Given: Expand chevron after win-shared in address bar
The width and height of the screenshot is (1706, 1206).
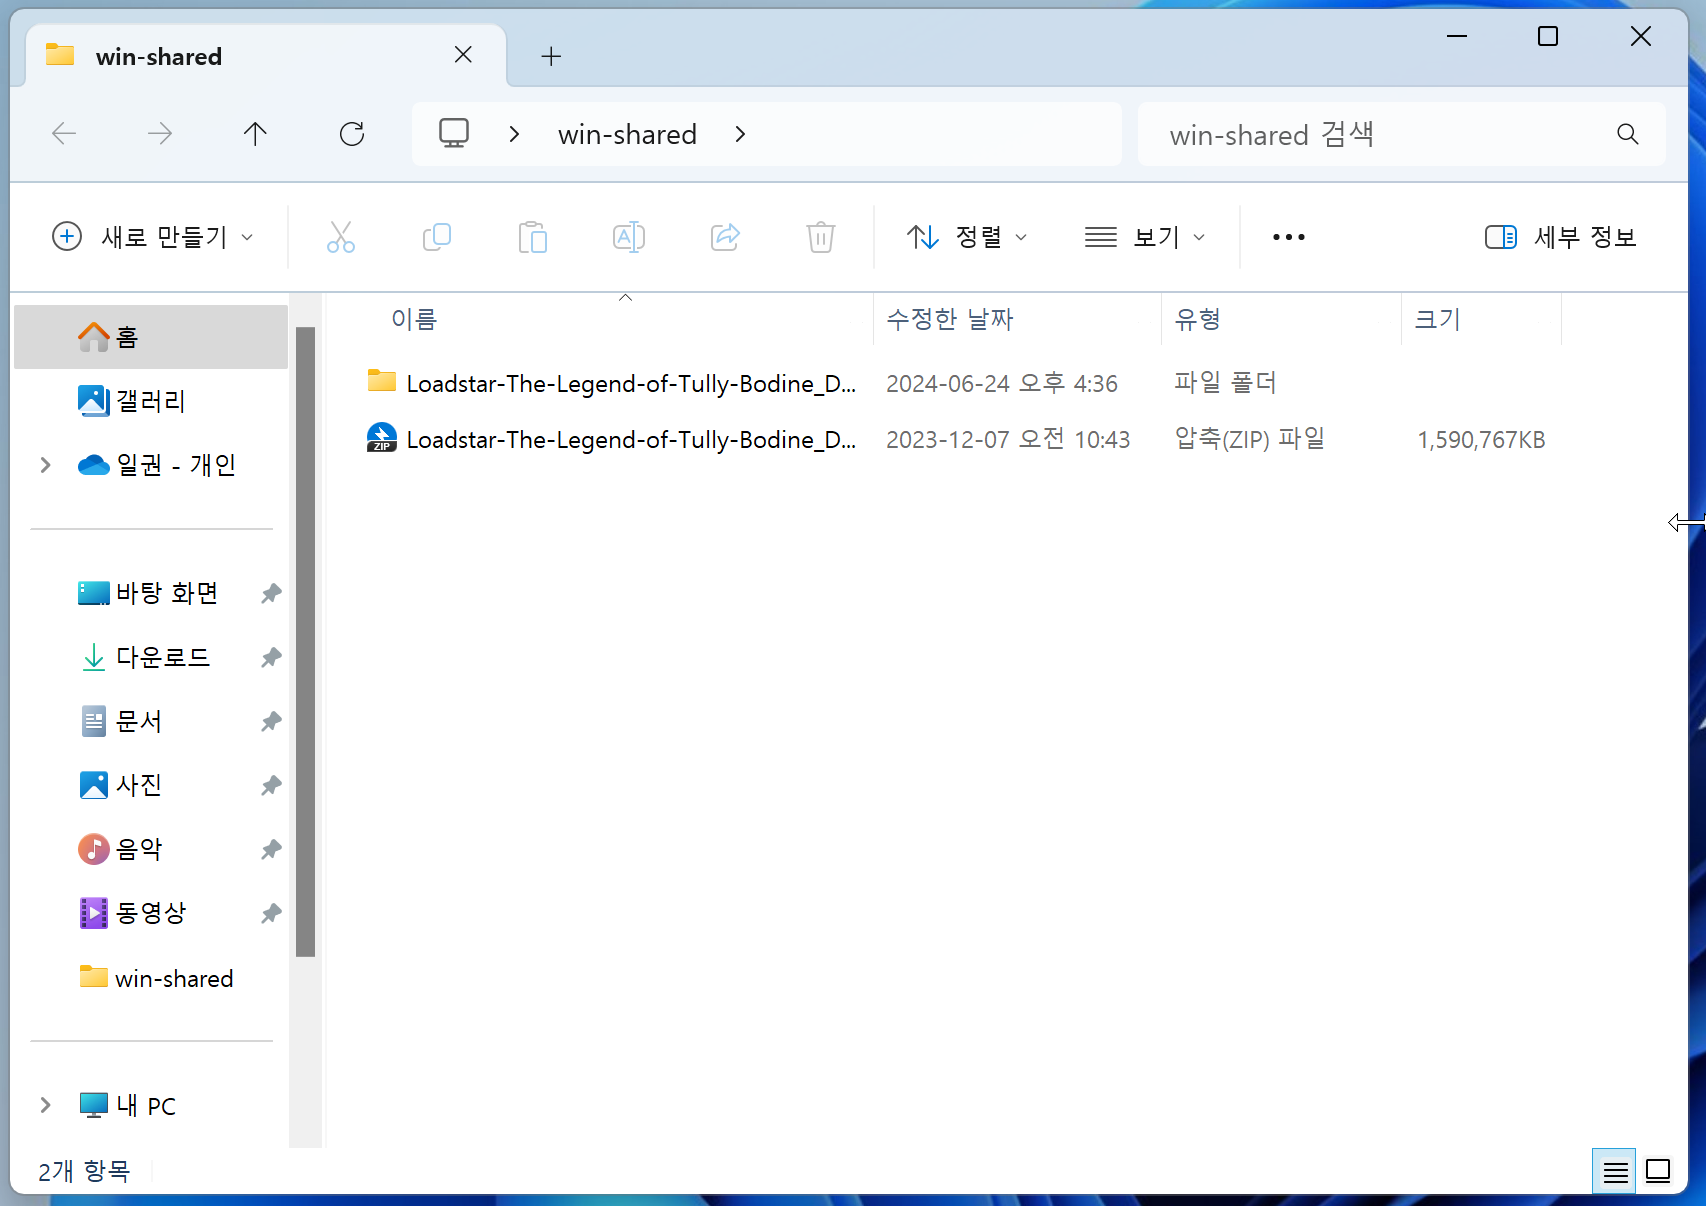Looking at the screenshot, I should point(740,134).
